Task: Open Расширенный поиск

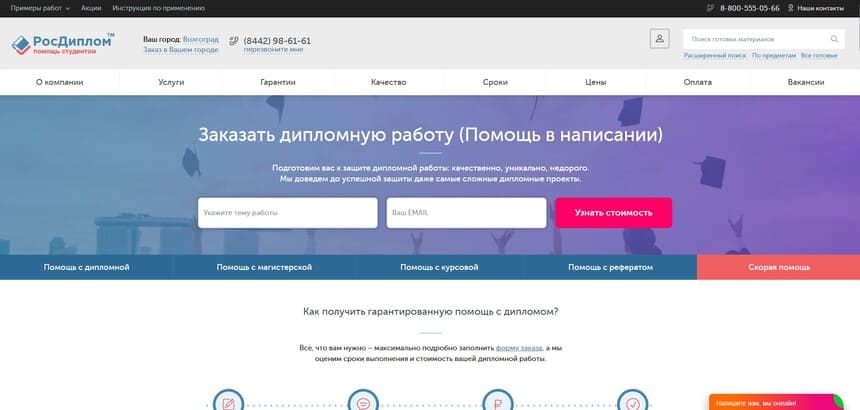Action: tap(715, 56)
